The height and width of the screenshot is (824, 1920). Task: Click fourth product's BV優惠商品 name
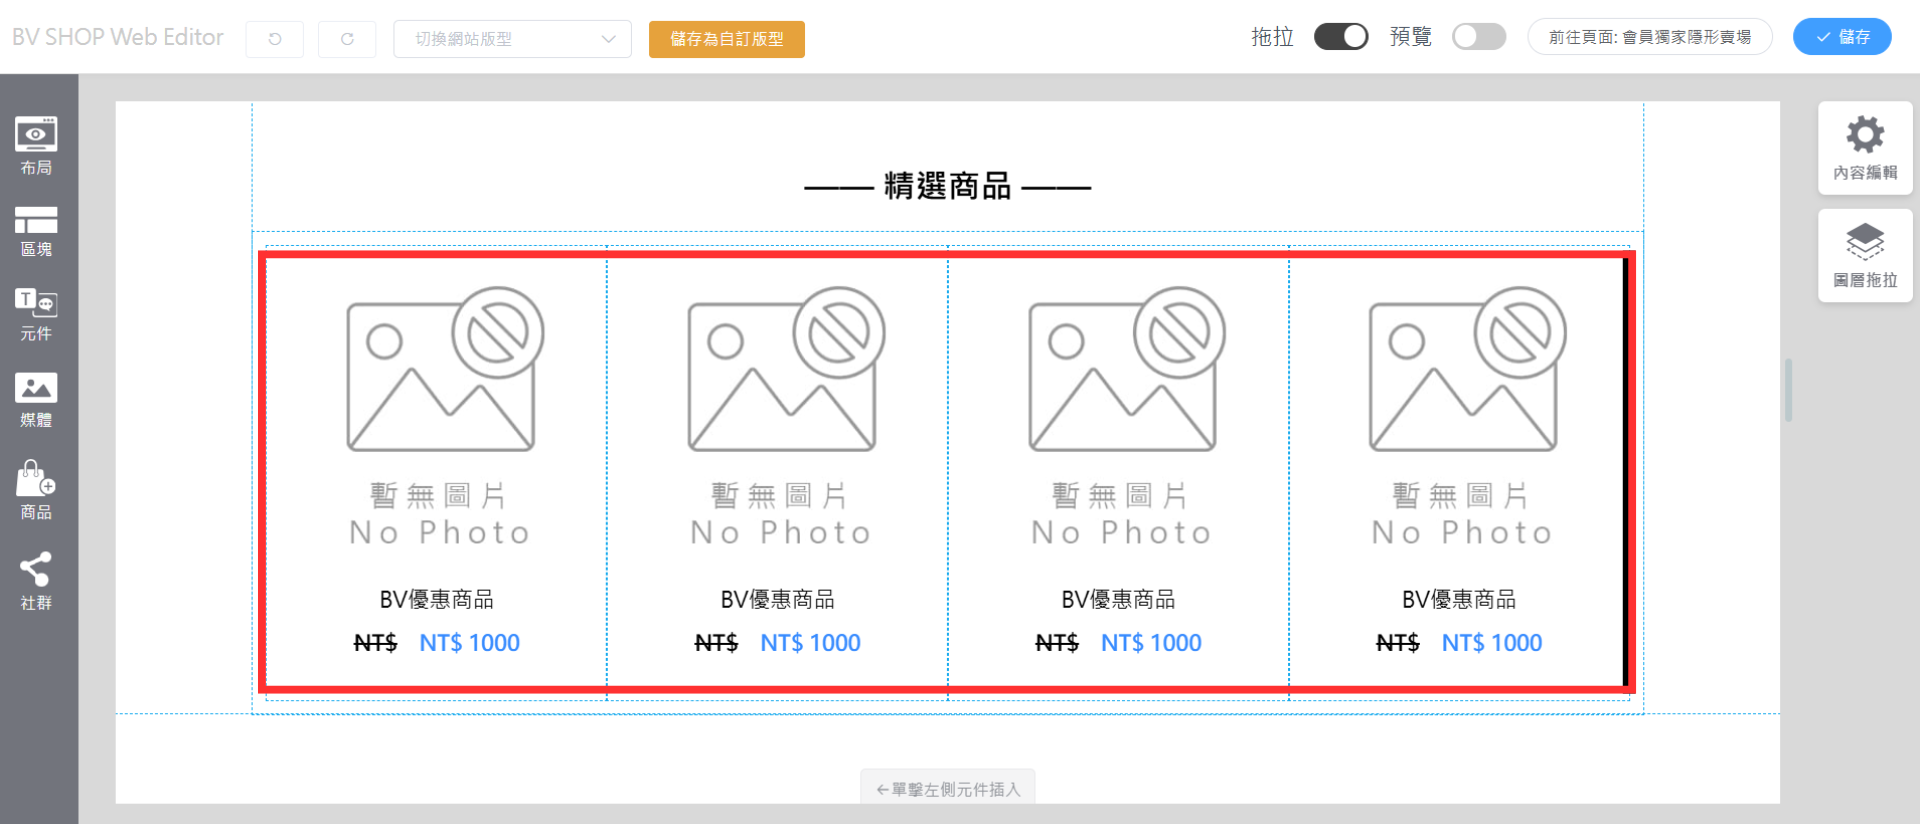[x=1459, y=599]
